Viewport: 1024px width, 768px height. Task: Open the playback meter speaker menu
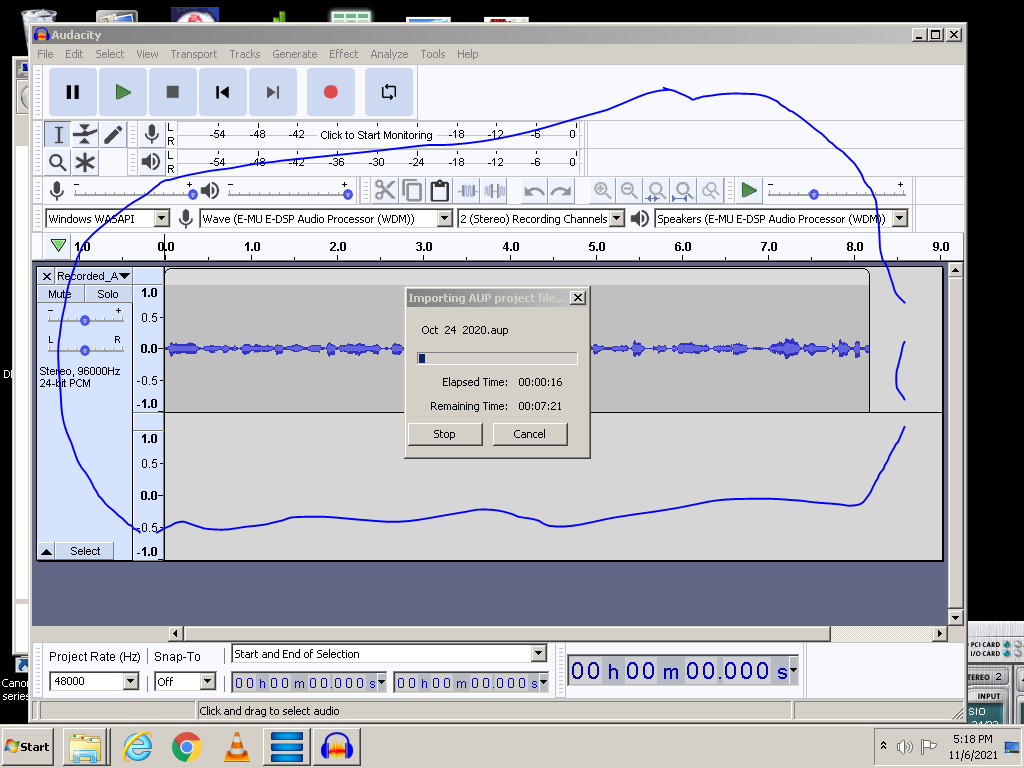point(152,161)
